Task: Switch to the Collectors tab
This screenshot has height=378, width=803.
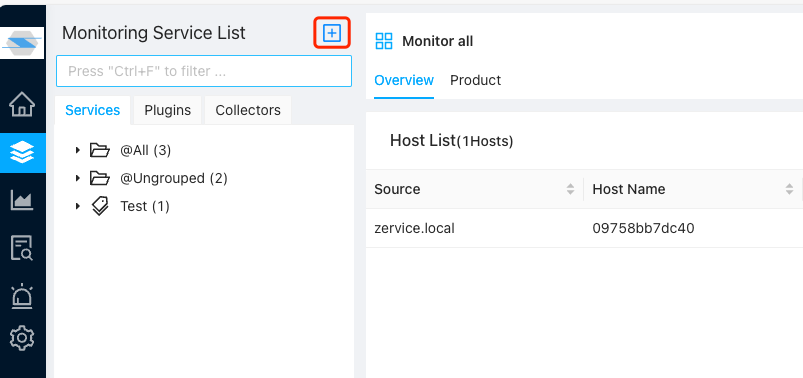Action: point(248,110)
